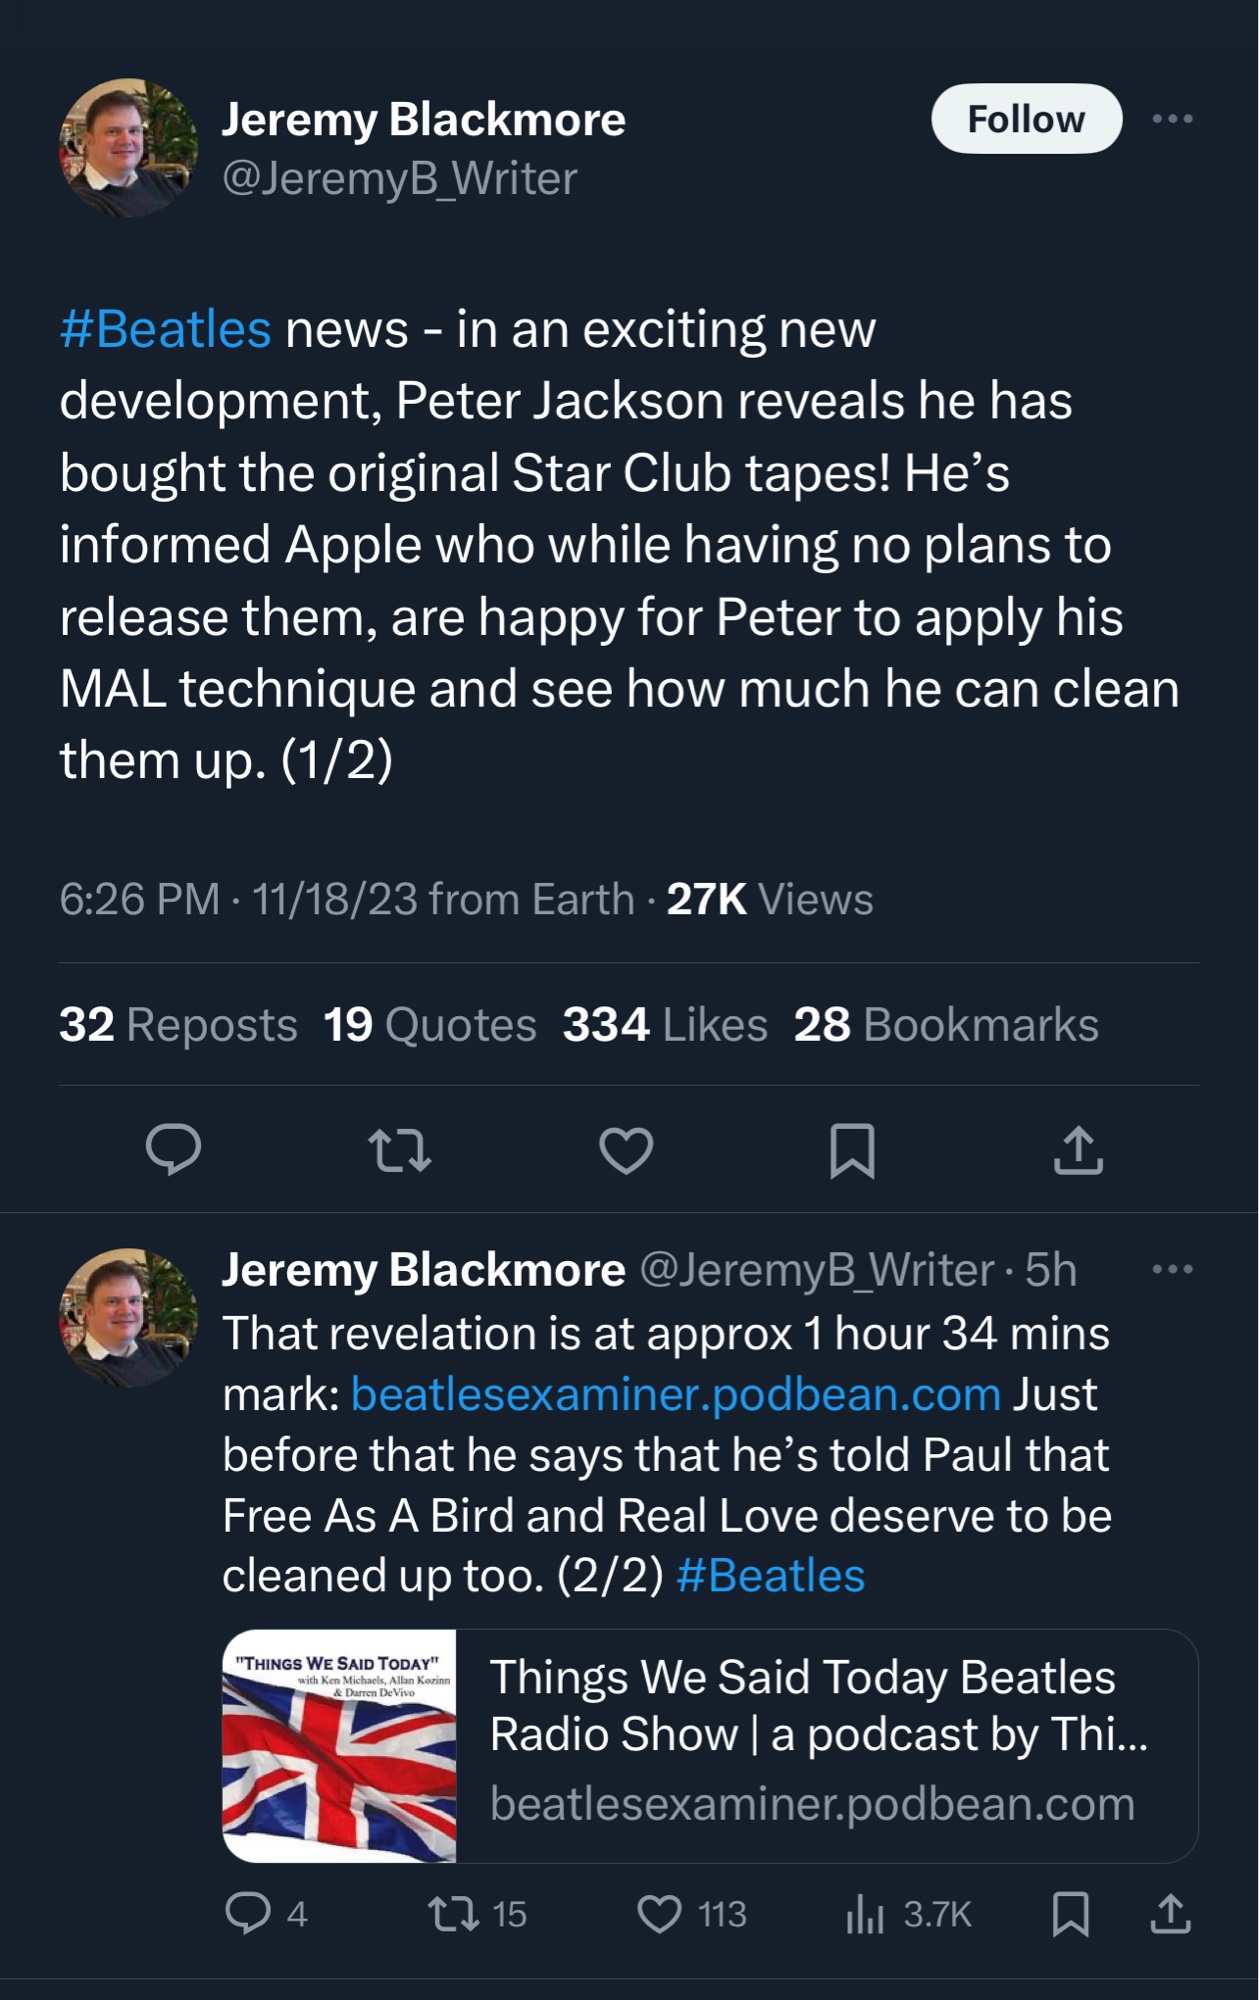Follow Jeremy Blackmore

tap(1026, 119)
